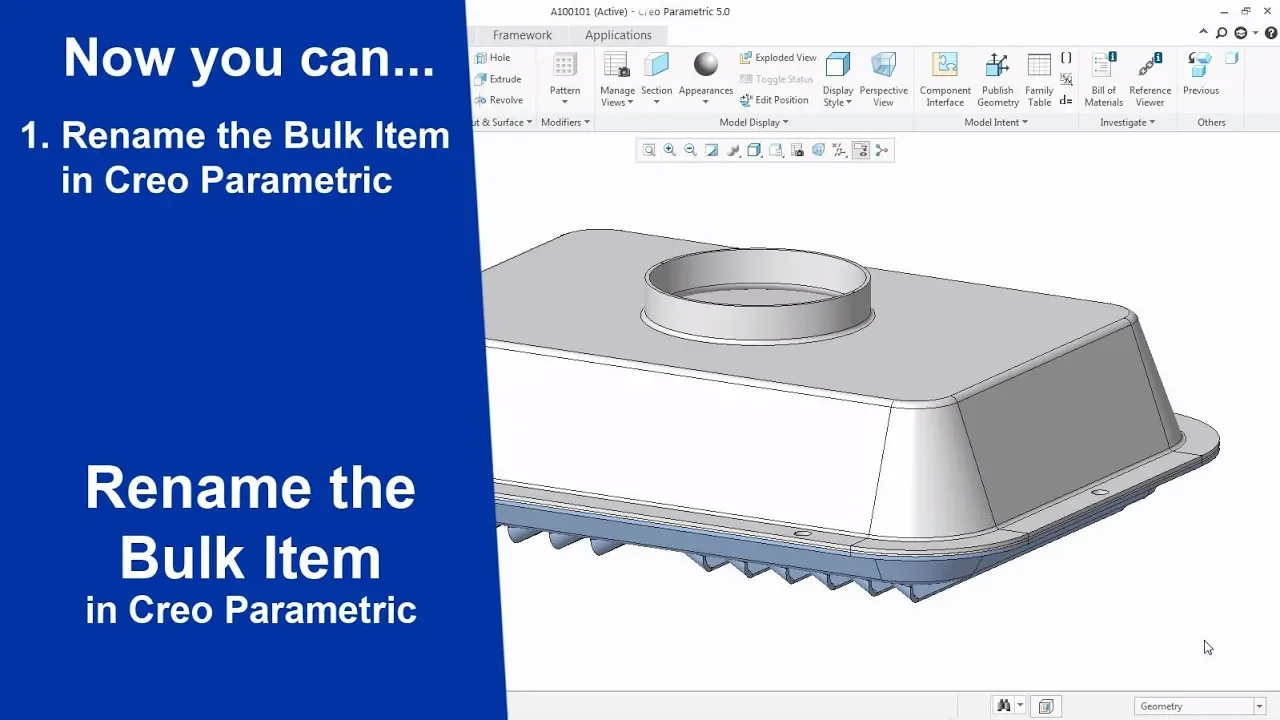Viewport: 1280px width, 720px height.
Task: Expand the Cut & Surface group
Action: point(502,122)
